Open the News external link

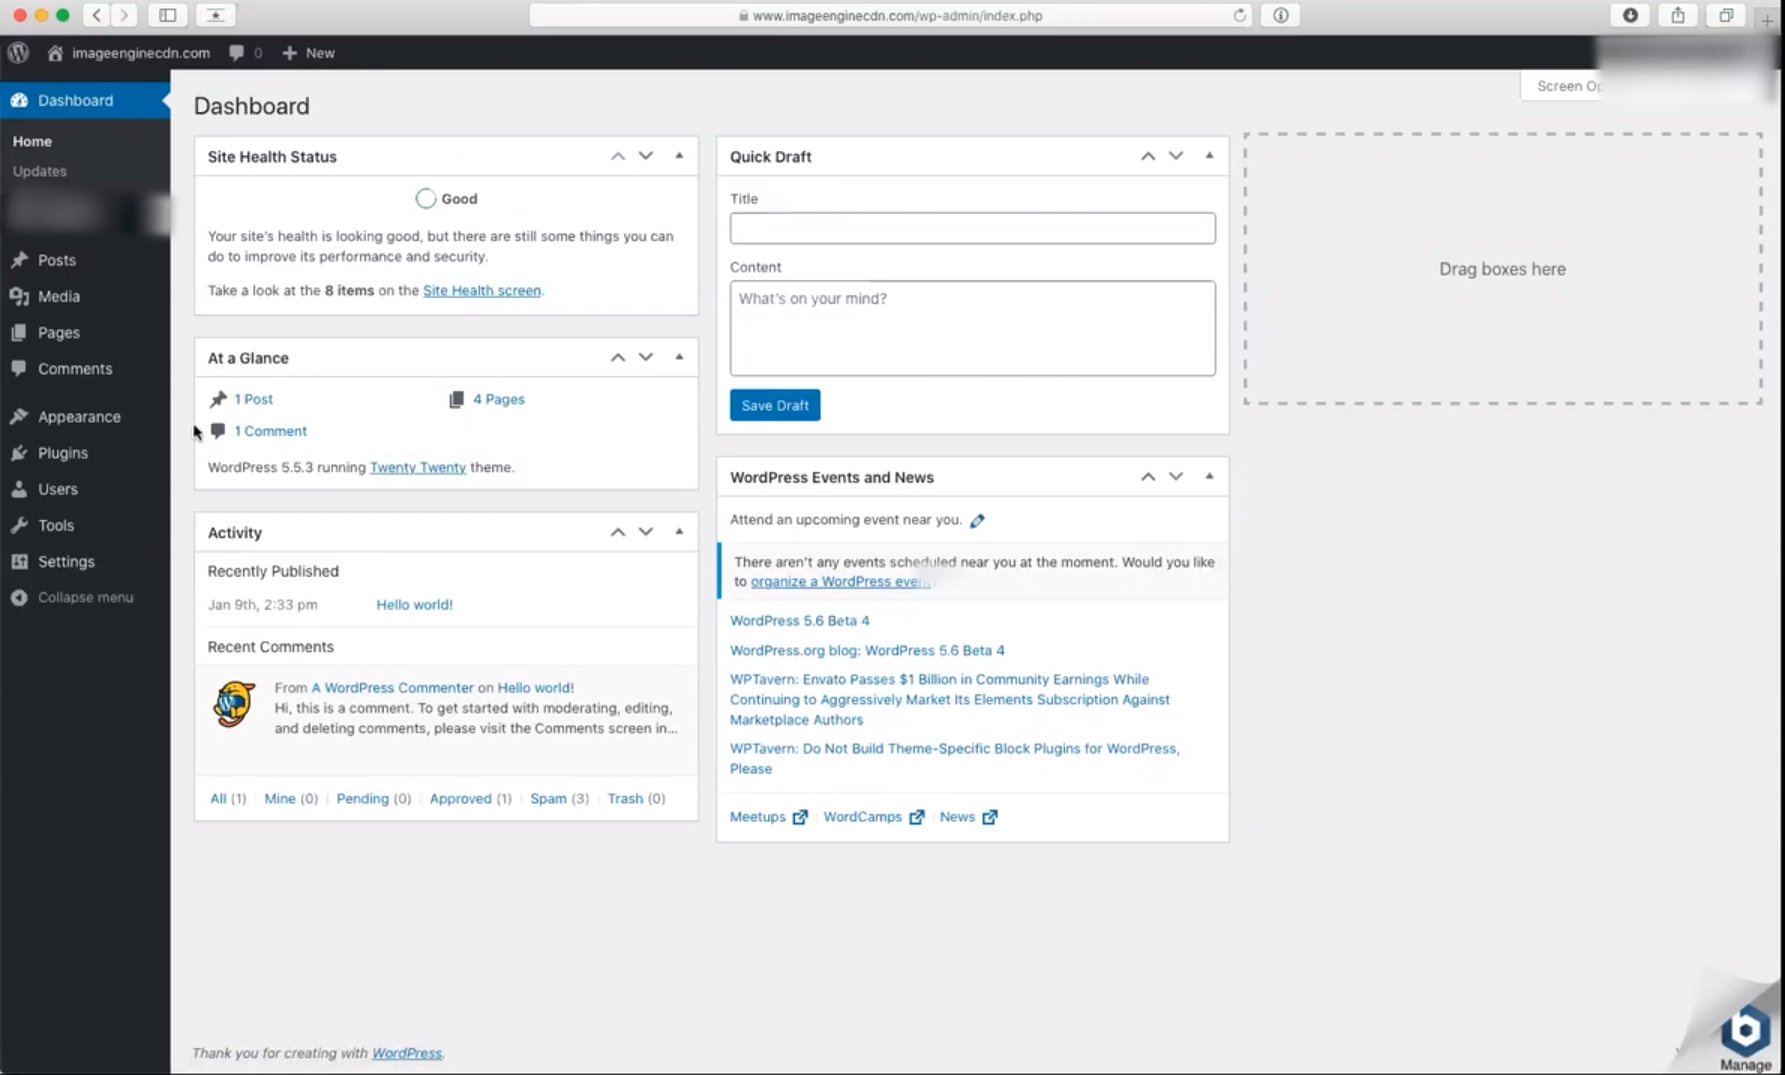pyautogui.click(x=968, y=817)
